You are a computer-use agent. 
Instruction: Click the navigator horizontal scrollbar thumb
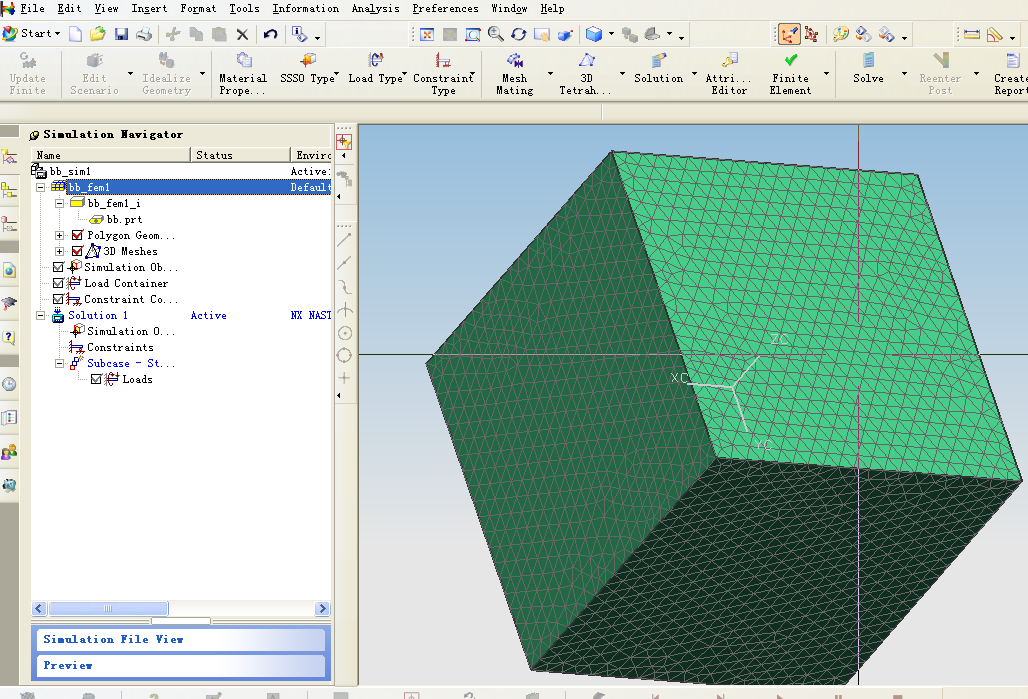(x=108, y=608)
